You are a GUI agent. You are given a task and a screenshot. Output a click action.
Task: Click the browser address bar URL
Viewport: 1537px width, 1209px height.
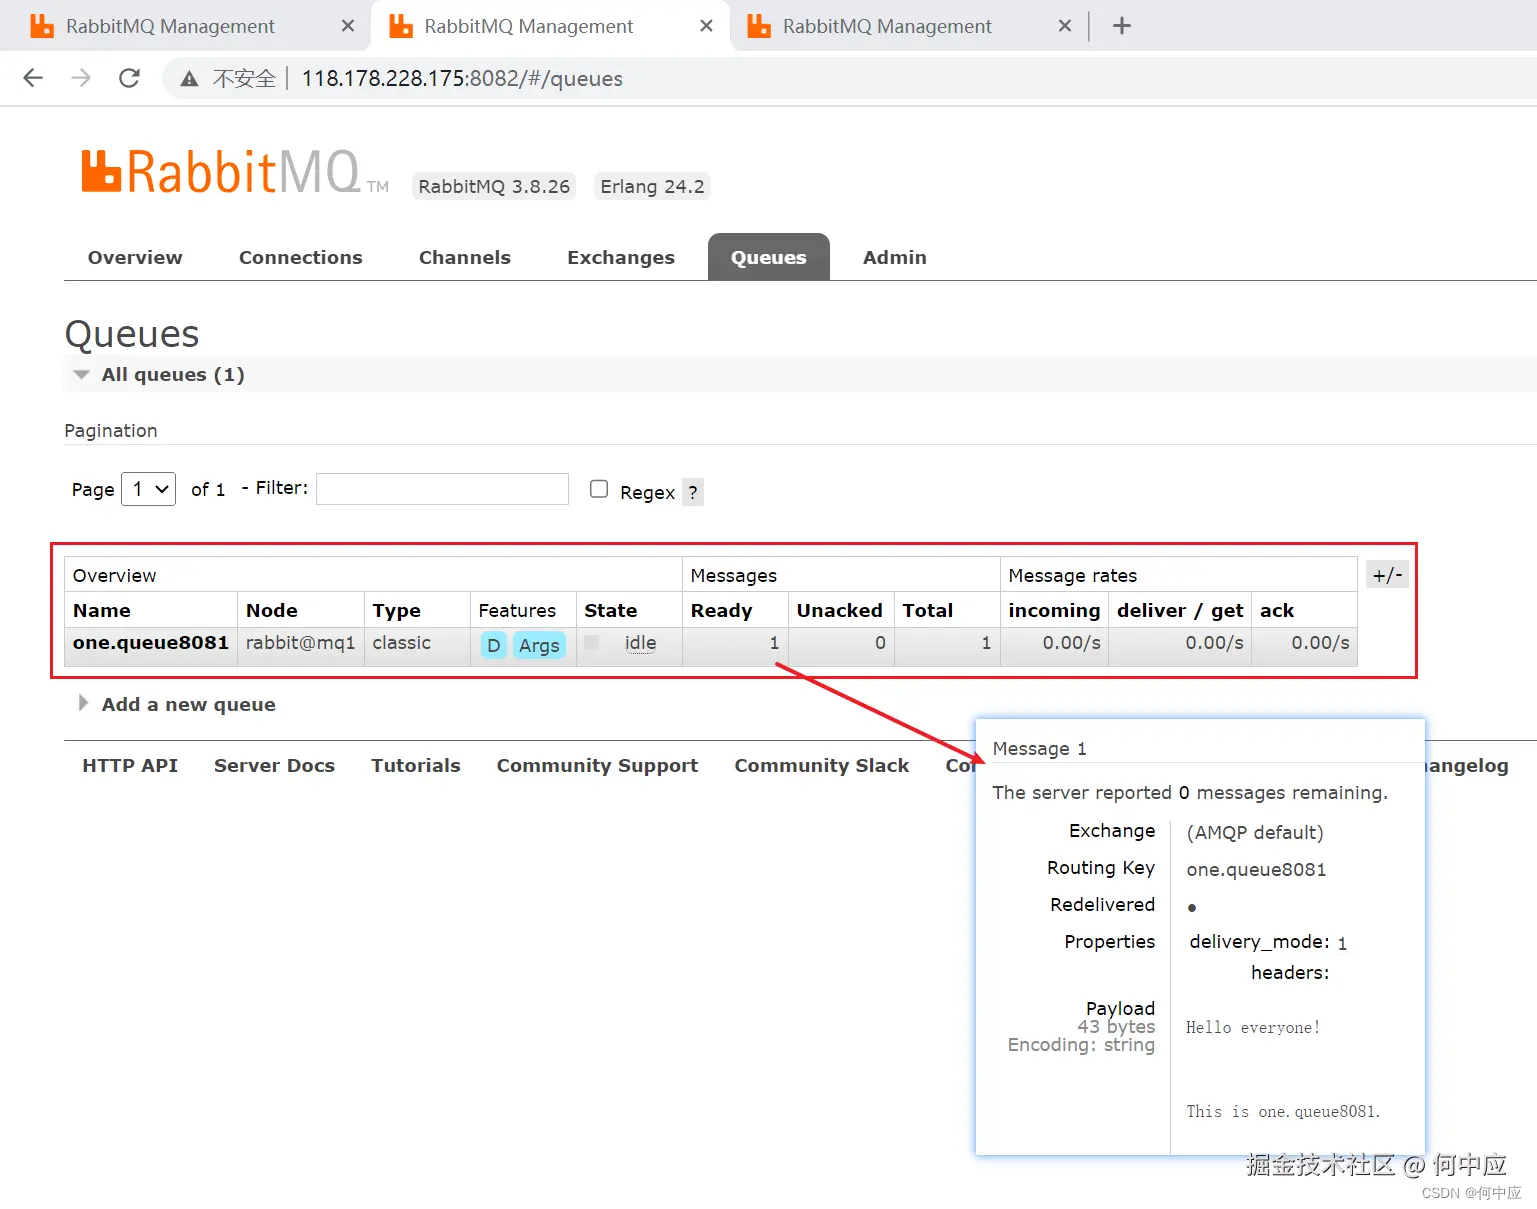(x=462, y=79)
